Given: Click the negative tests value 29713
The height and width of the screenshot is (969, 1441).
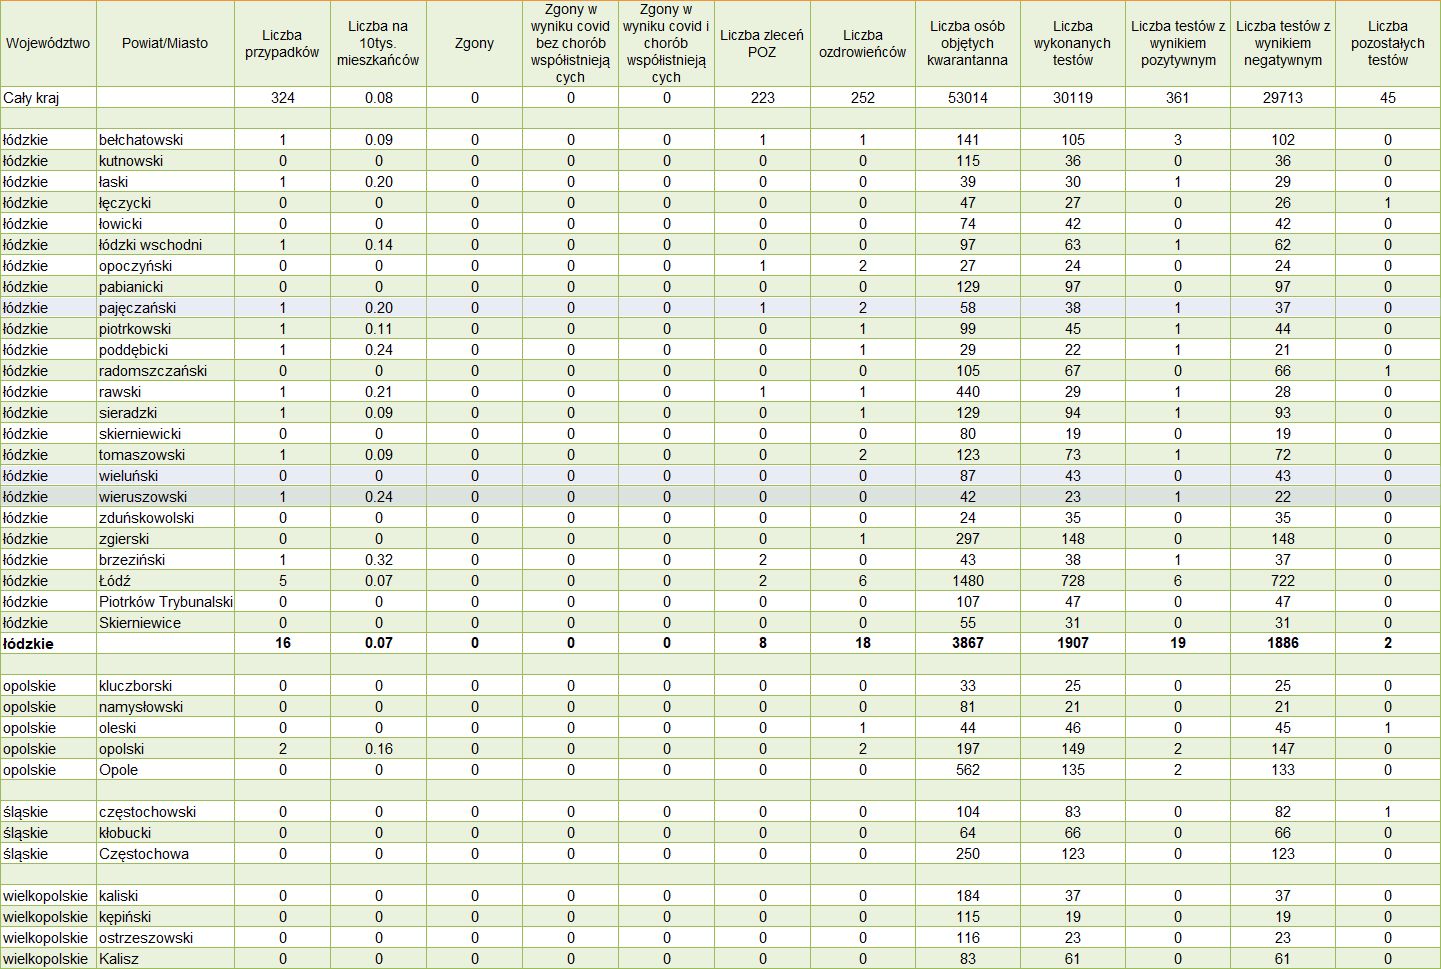Looking at the screenshot, I should pyautogui.click(x=1283, y=98).
